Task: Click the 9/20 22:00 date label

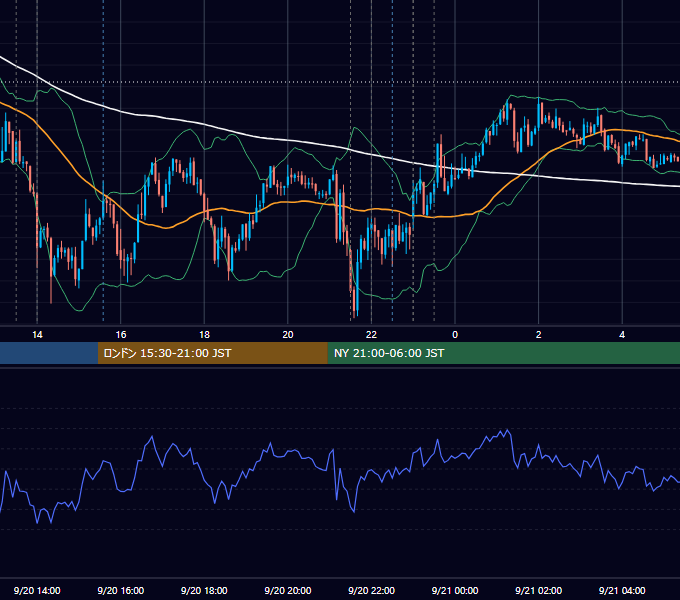Action: point(371,590)
